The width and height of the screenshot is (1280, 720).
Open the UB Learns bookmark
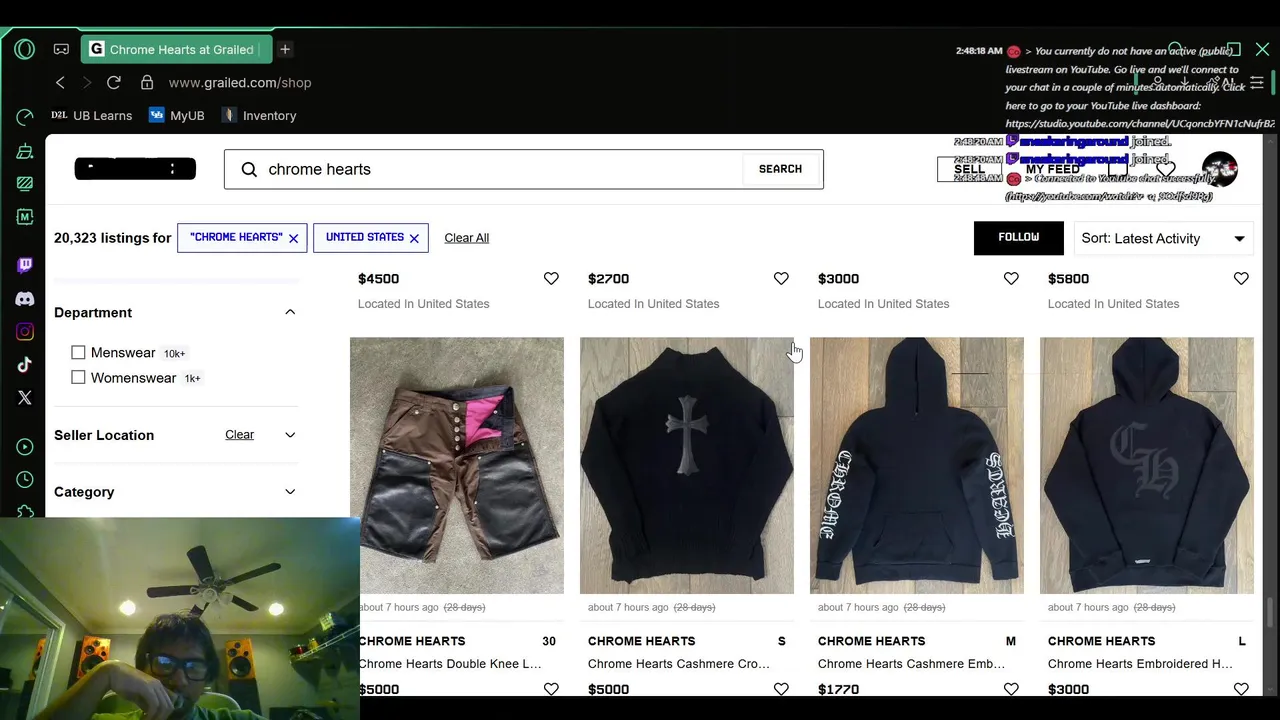[91, 115]
